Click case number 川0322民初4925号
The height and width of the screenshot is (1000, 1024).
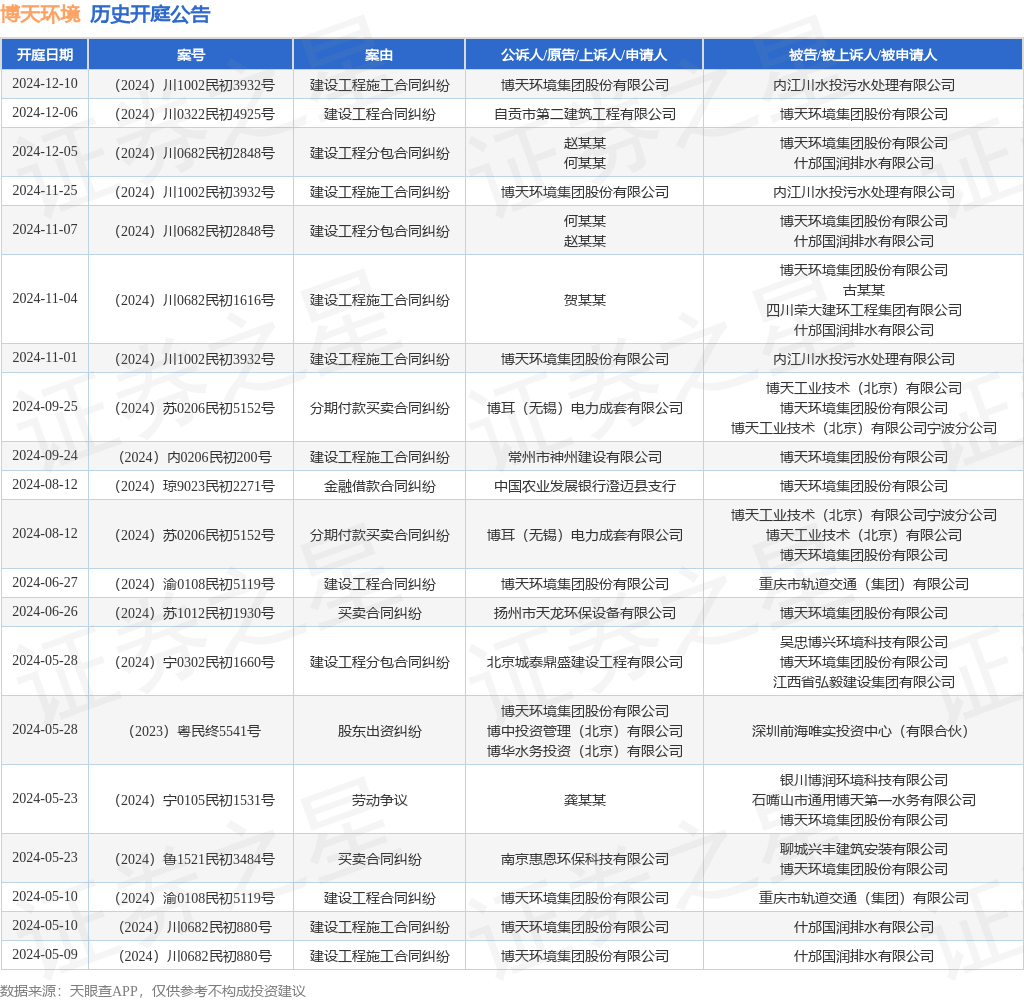[195, 114]
